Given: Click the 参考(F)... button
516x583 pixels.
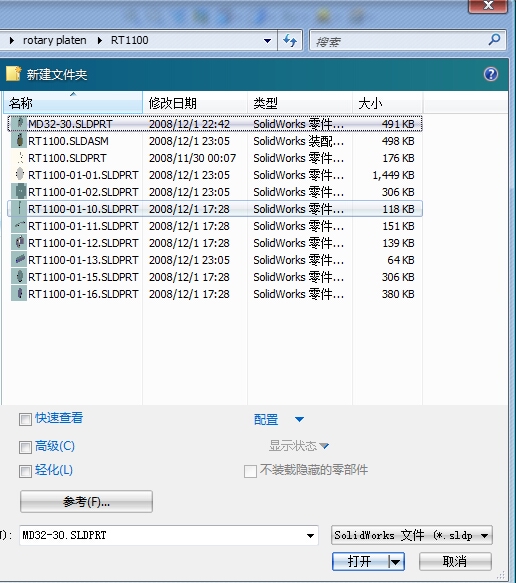Looking at the screenshot, I should (86, 502).
